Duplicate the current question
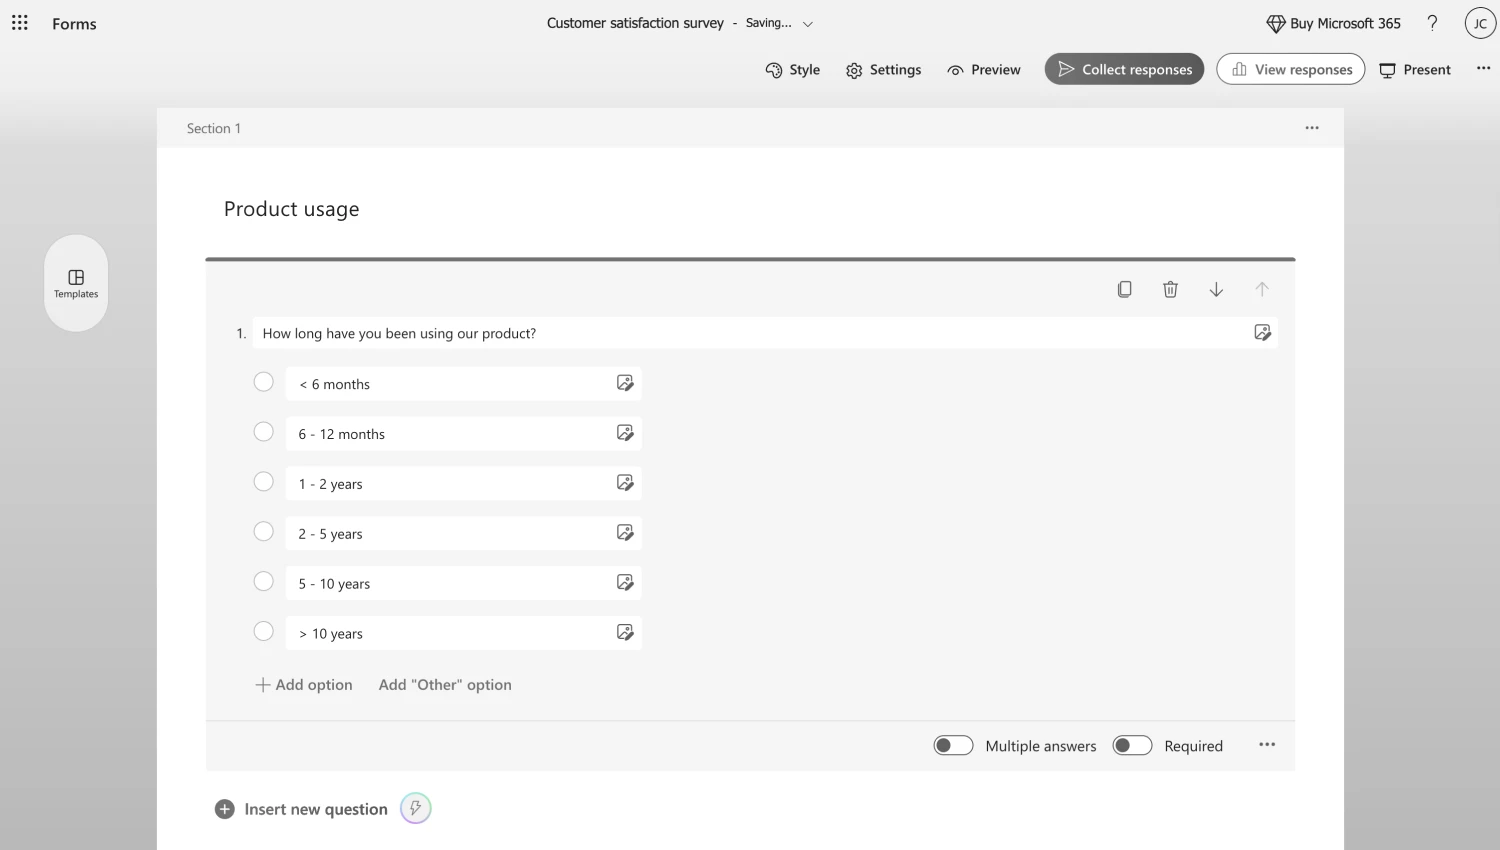Viewport: 1500px width, 850px height. point(1124,289)
